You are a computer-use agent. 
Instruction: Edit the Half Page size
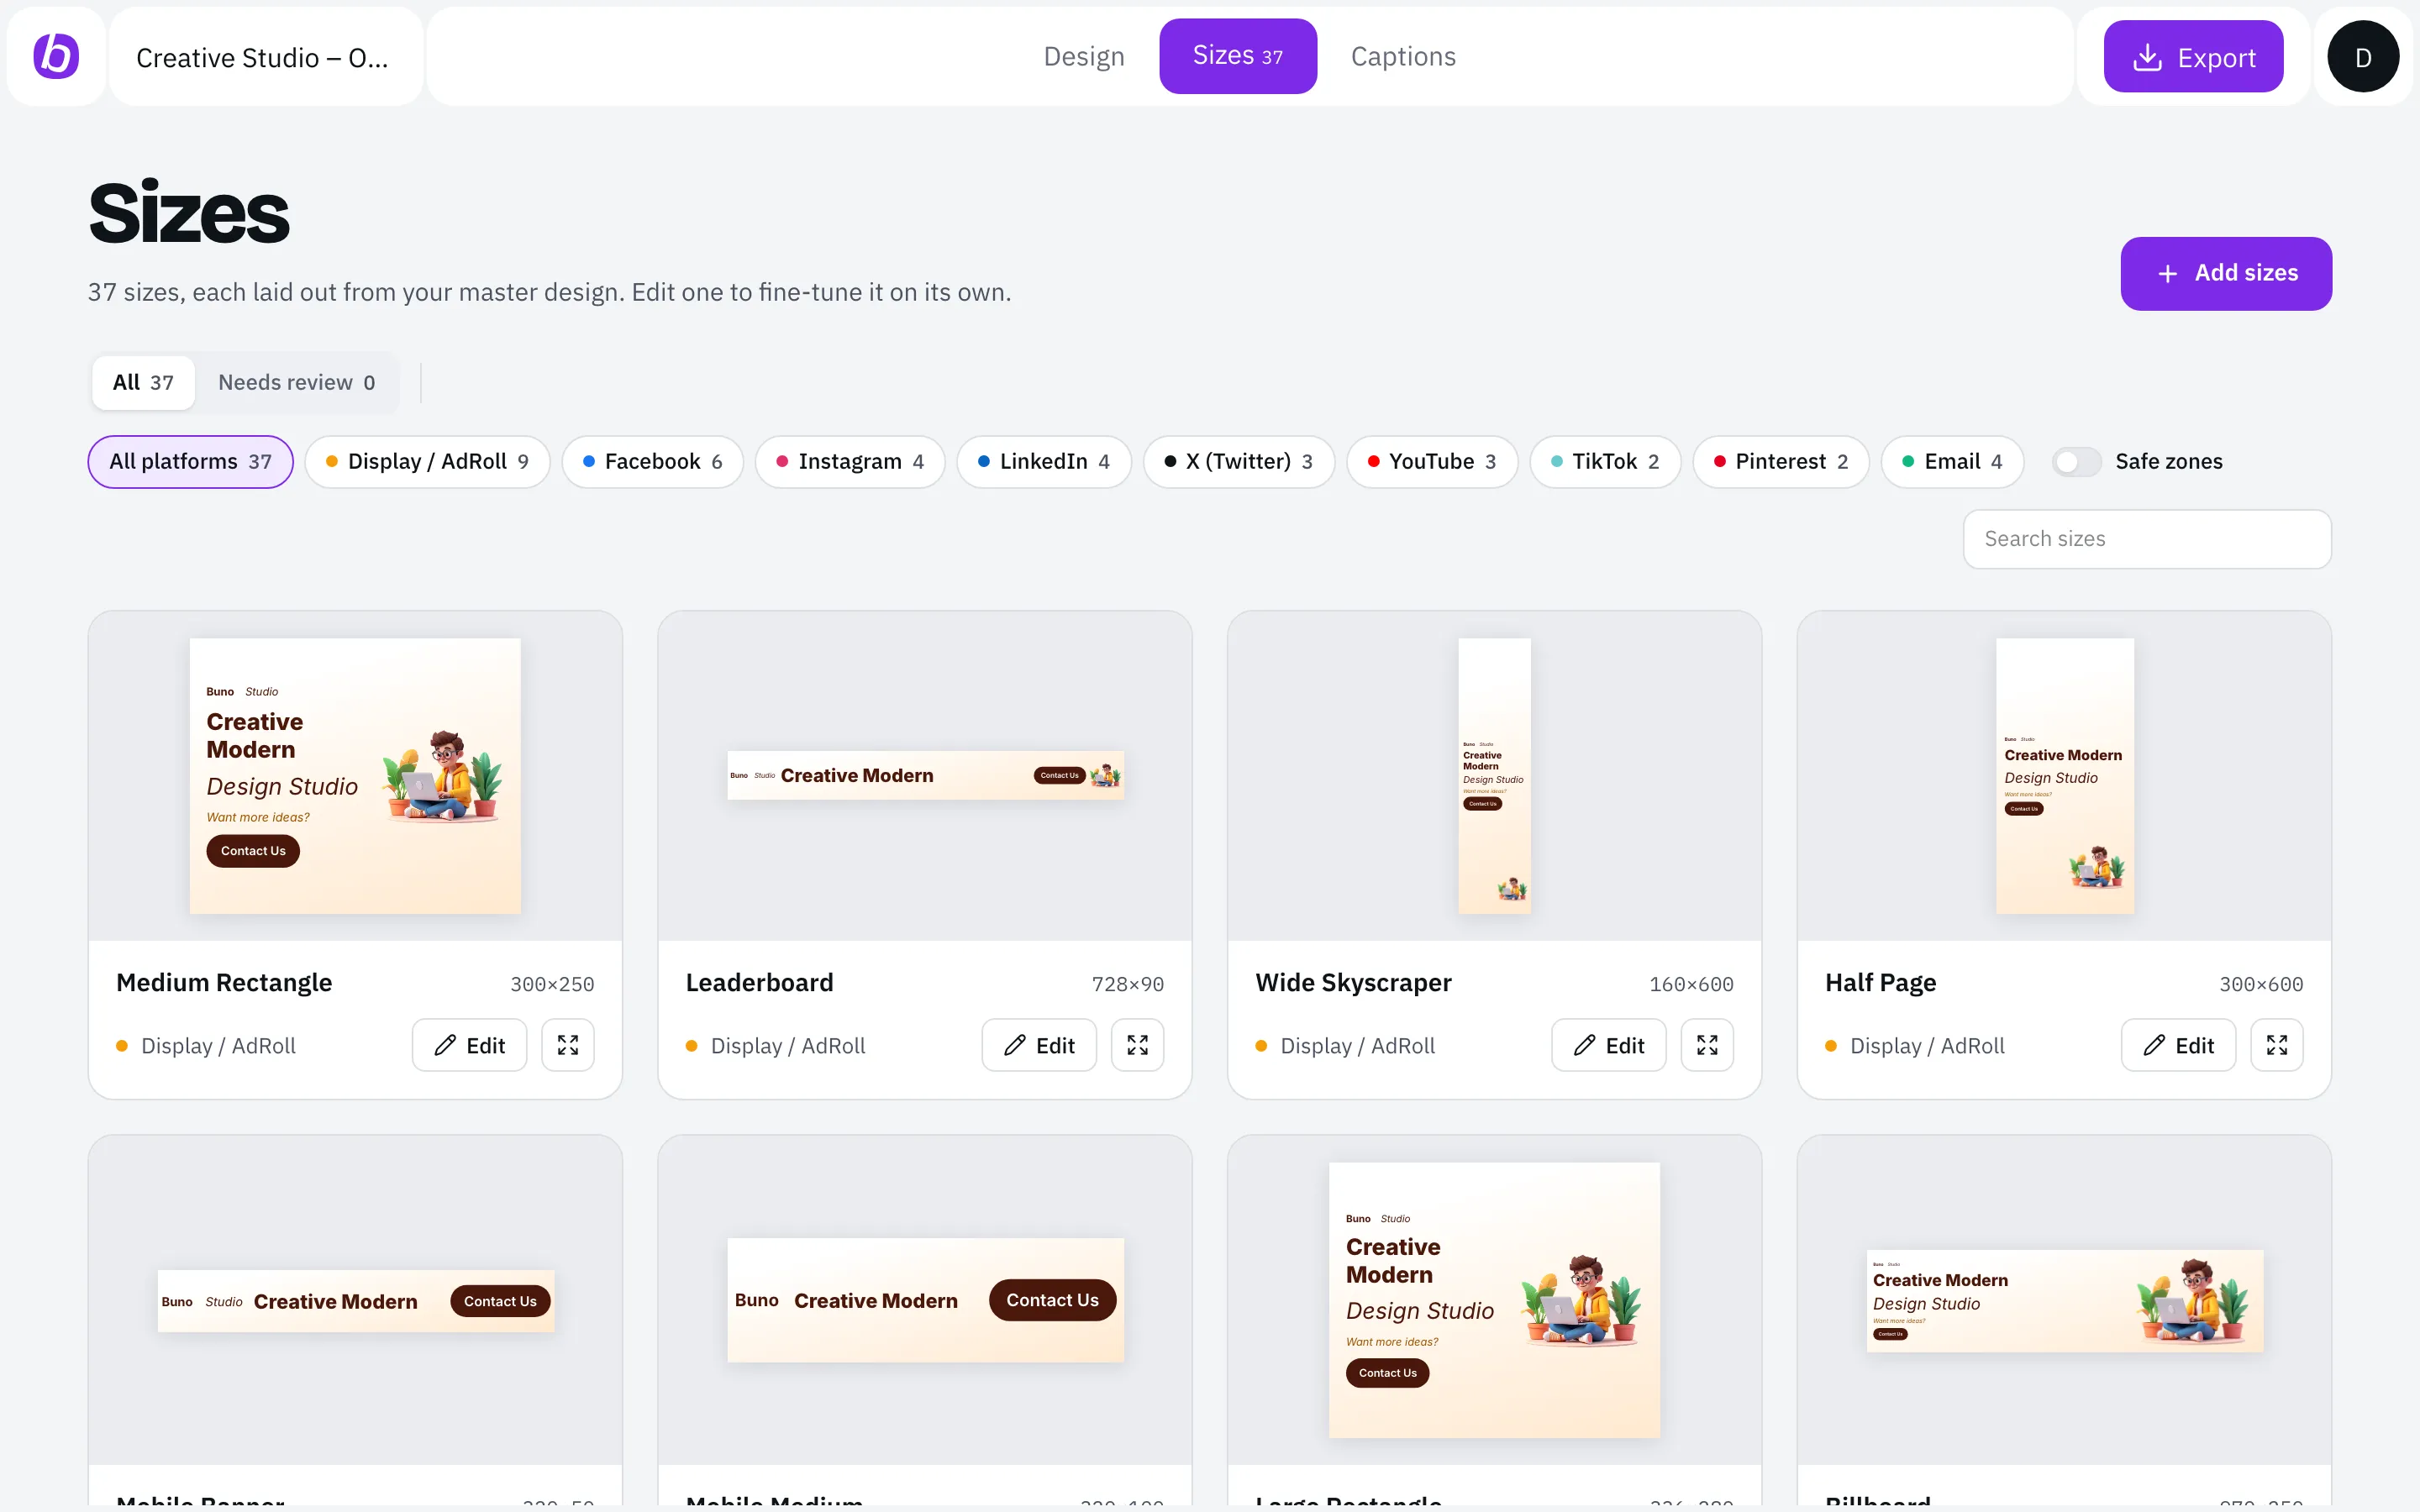[x=2178, y=1045]
